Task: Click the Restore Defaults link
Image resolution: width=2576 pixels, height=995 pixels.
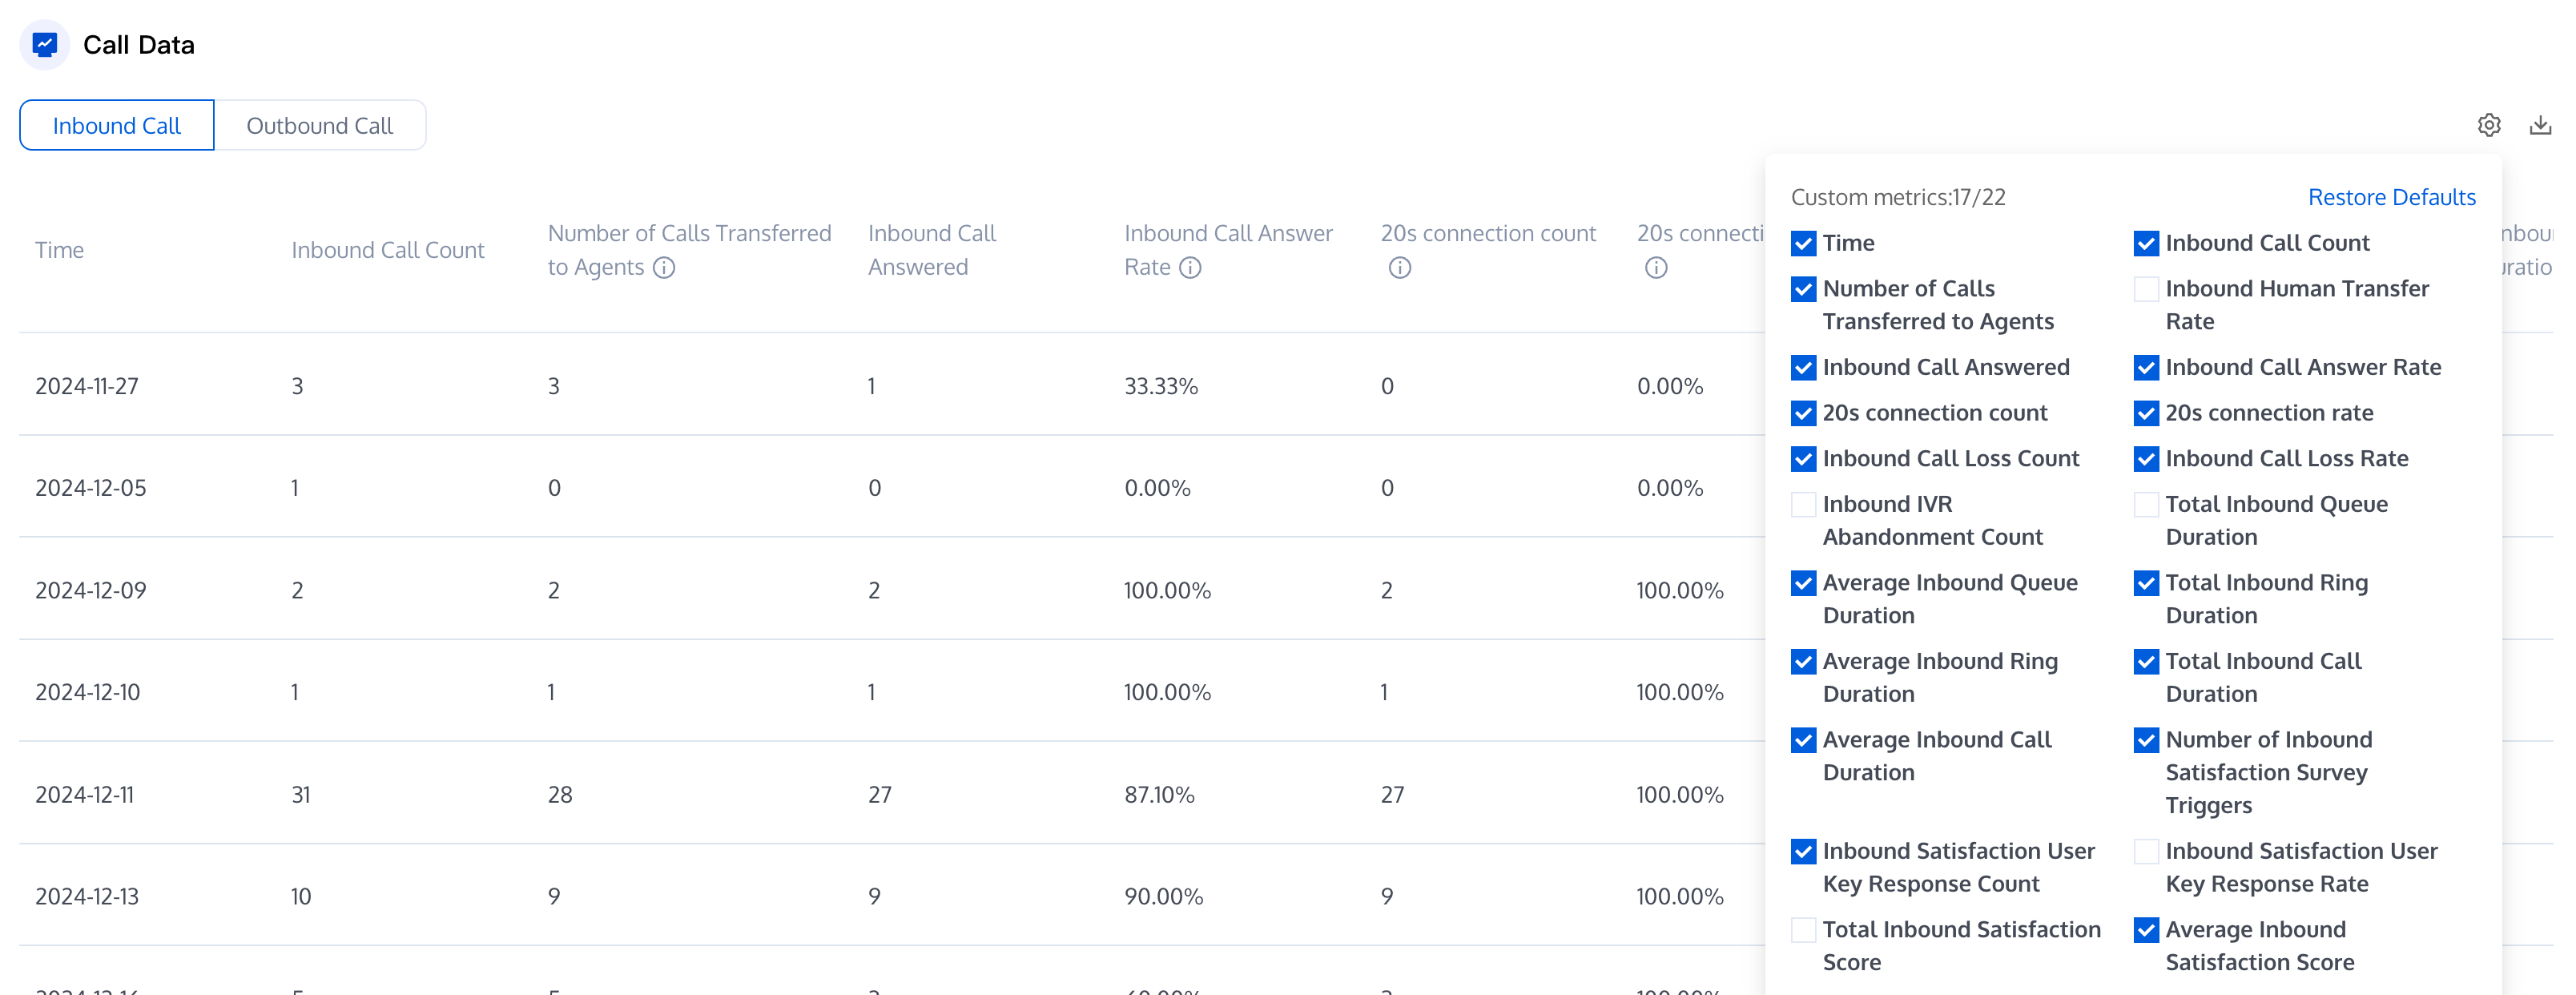Action: [2390, 197]
